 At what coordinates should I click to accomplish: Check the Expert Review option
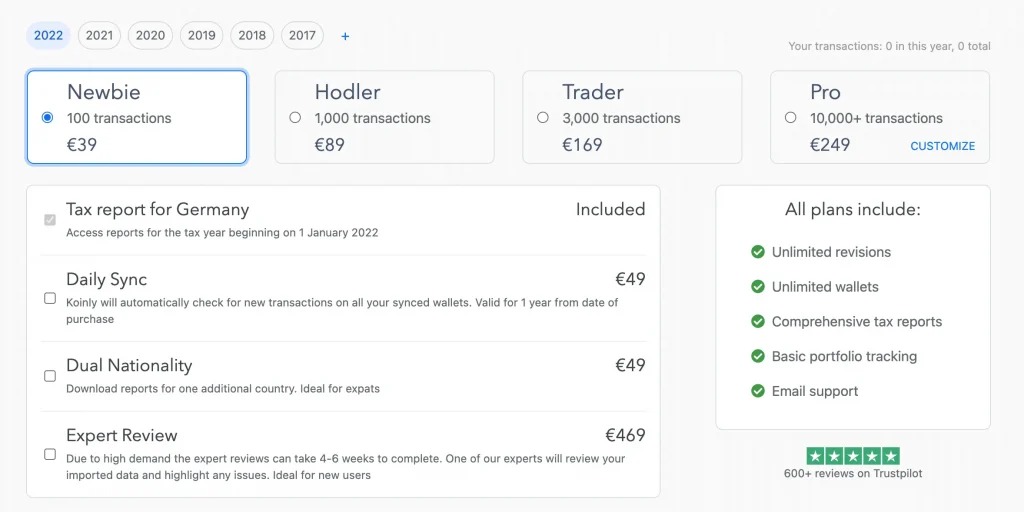[50, 454]
